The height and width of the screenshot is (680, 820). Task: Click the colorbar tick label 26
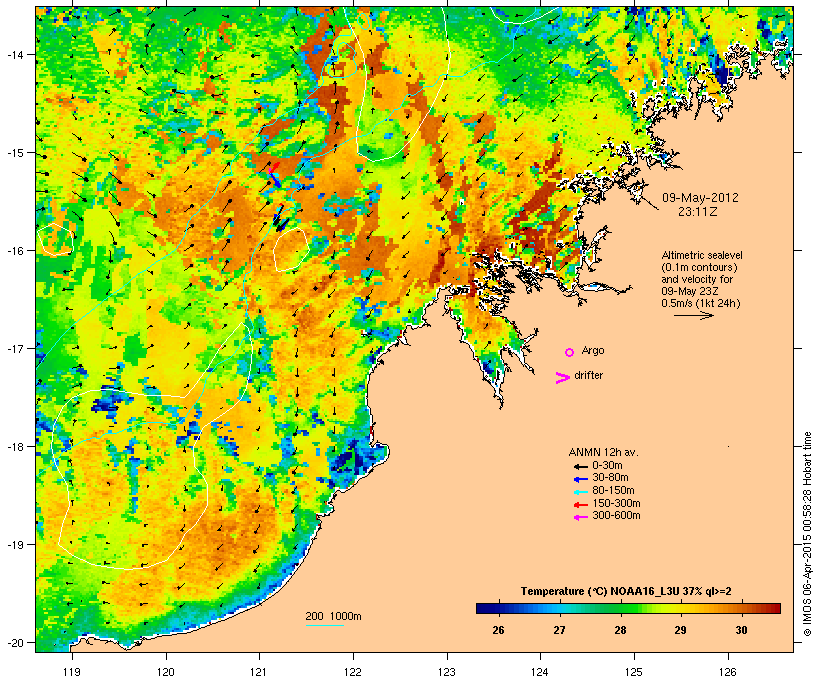[x=498, y=630]
